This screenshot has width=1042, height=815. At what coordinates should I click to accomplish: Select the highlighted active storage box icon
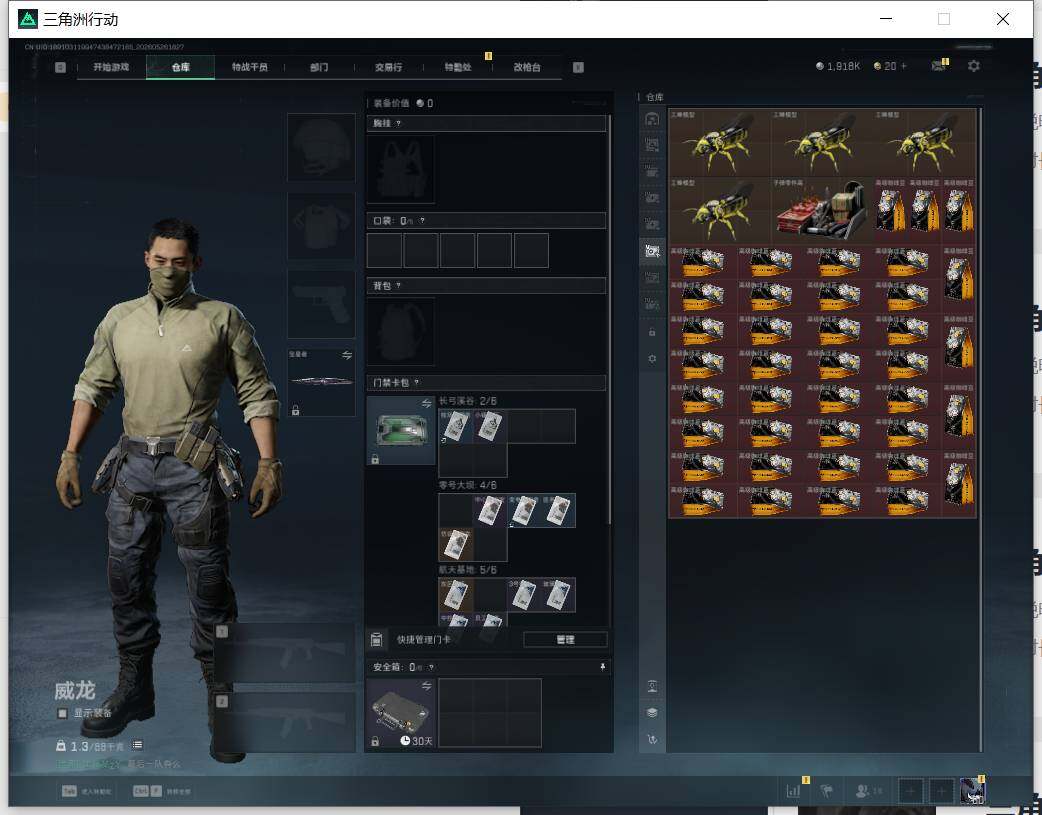tap(652, 251)
